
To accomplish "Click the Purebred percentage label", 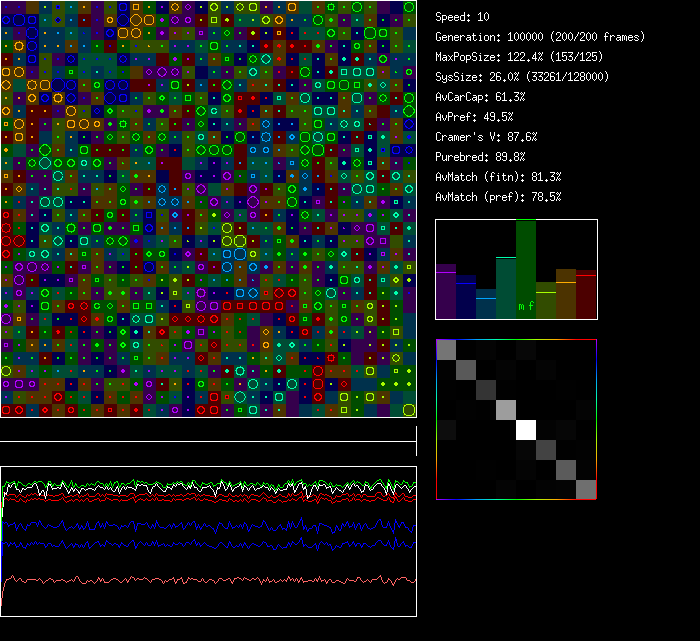I will pyautogui.click(x=483, y=157).
